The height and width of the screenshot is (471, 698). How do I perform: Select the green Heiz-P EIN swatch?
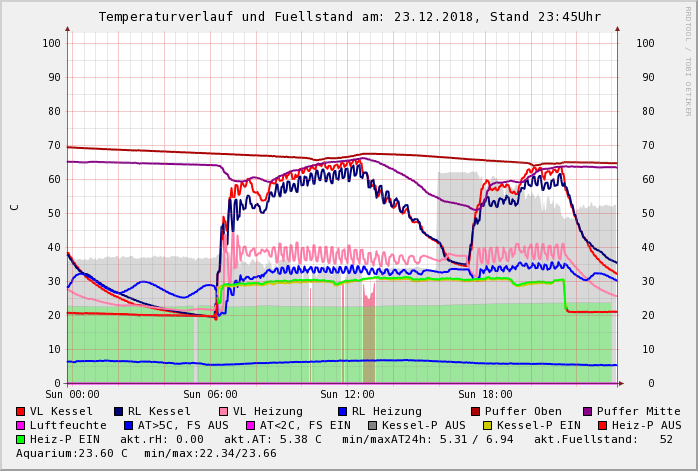[21, 439]
